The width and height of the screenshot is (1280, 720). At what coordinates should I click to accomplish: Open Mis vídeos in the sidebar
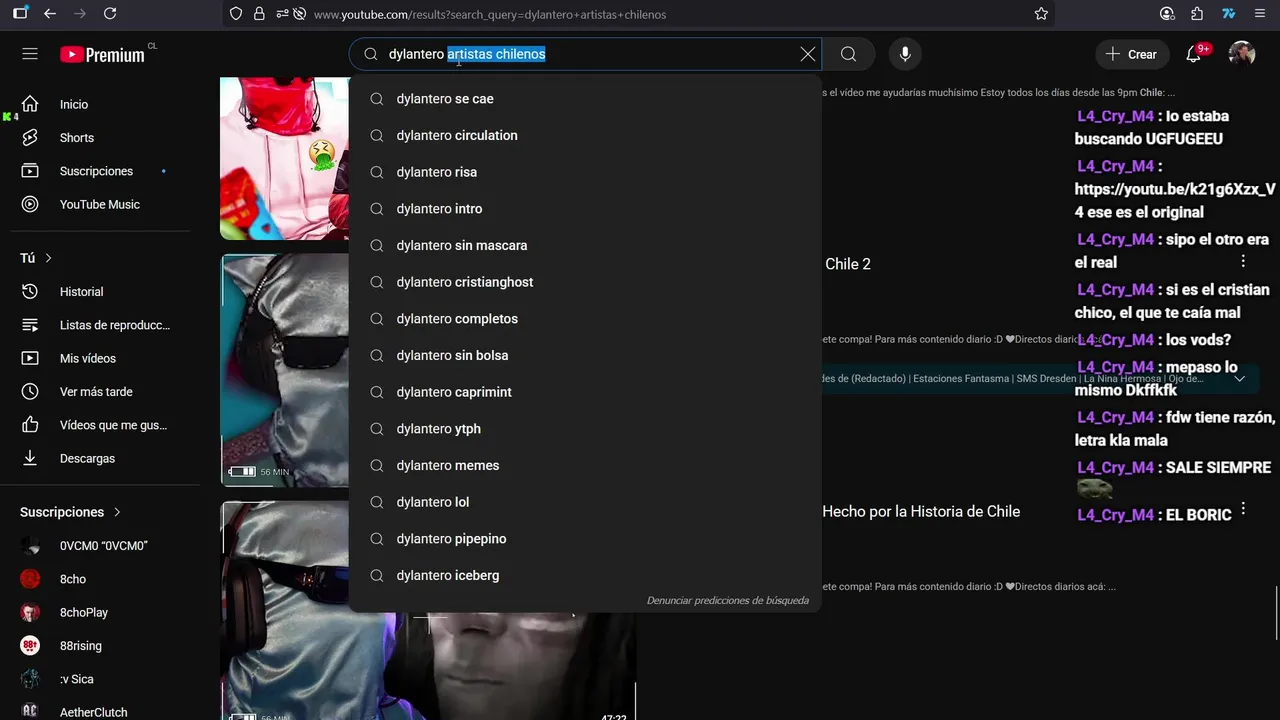click(x=100, y=358)
